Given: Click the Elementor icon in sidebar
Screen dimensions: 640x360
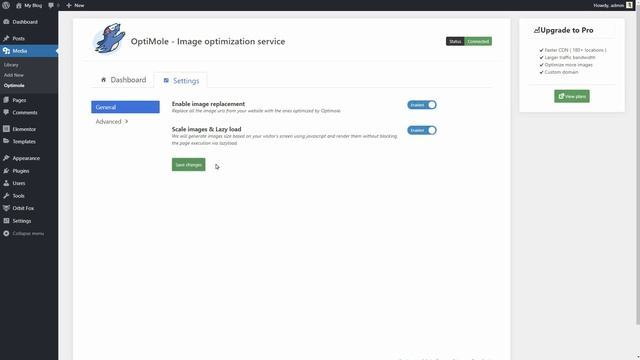Looking at the screenshot, I should point(6,129).
